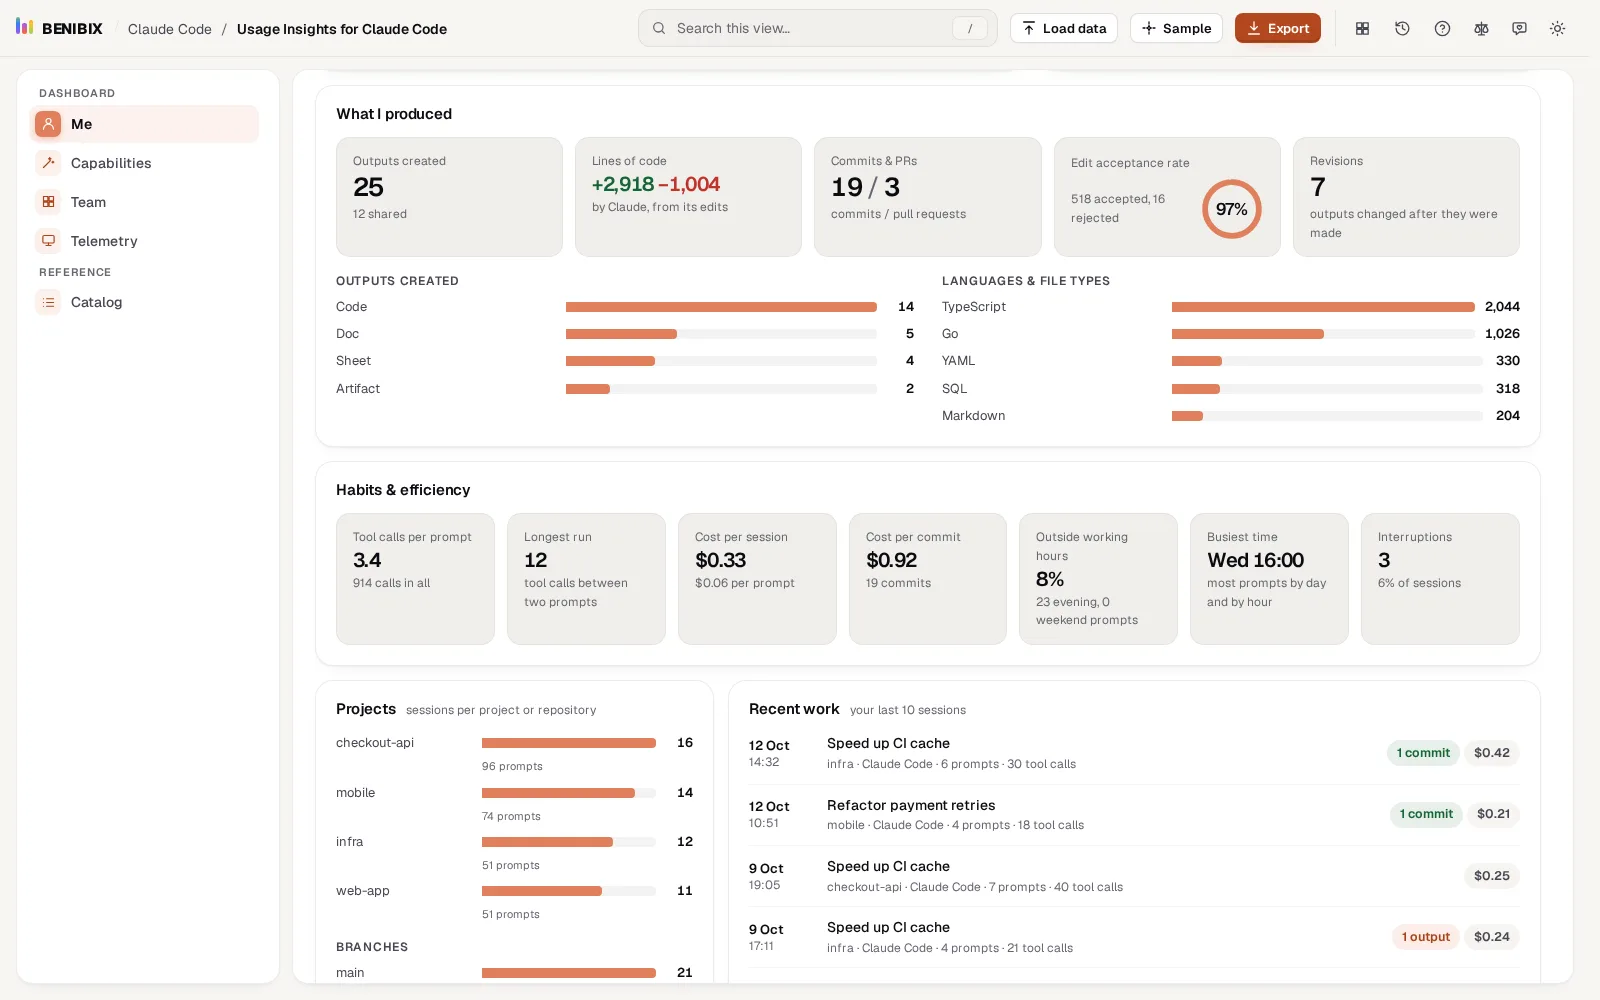Click the Cost per commit $0.92 card

coord(928,579)
